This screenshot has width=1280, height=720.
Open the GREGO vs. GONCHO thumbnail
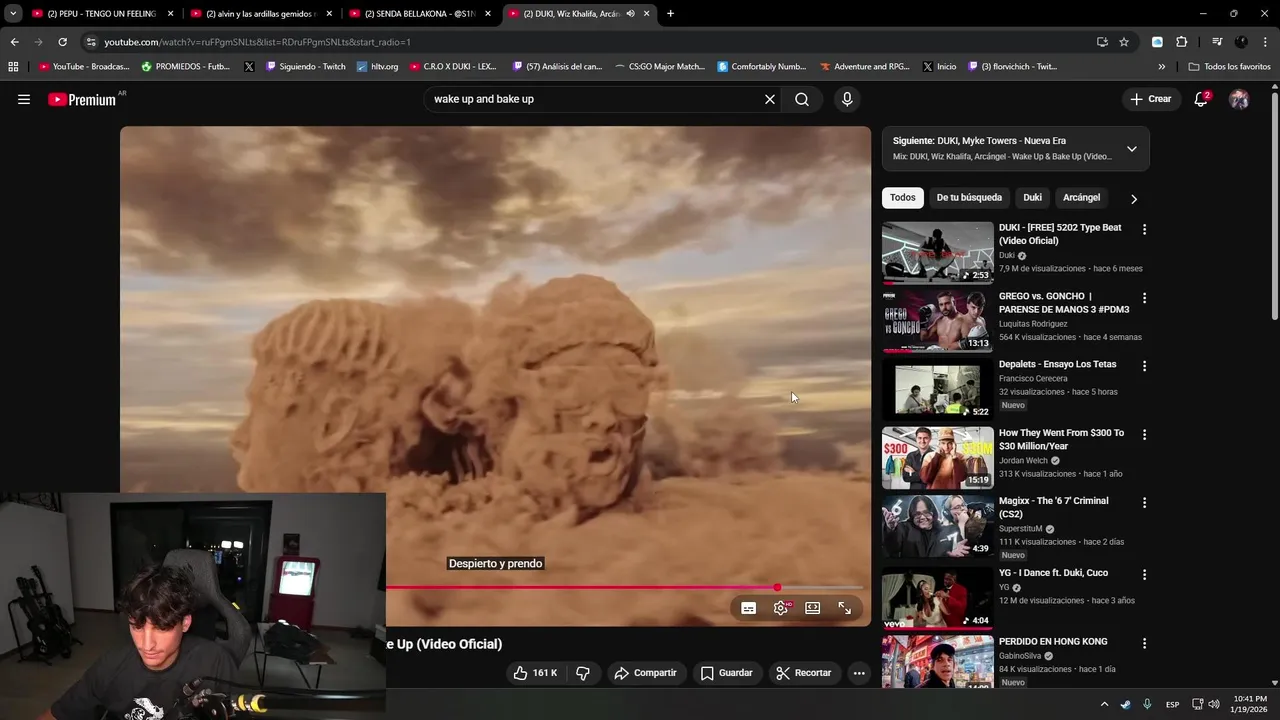[937, 321]
